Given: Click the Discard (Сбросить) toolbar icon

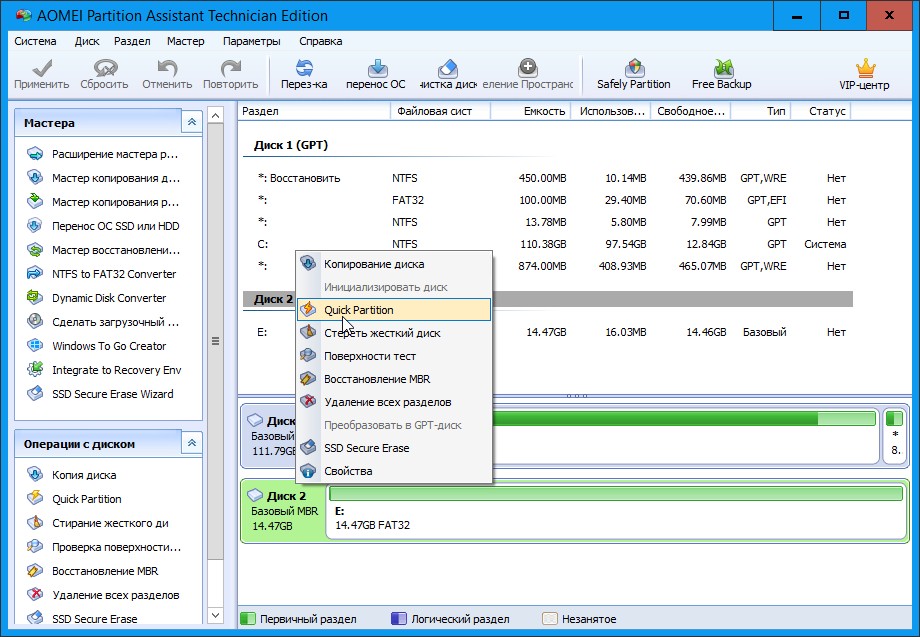Looking at the screenshot, I should point(104,74).
